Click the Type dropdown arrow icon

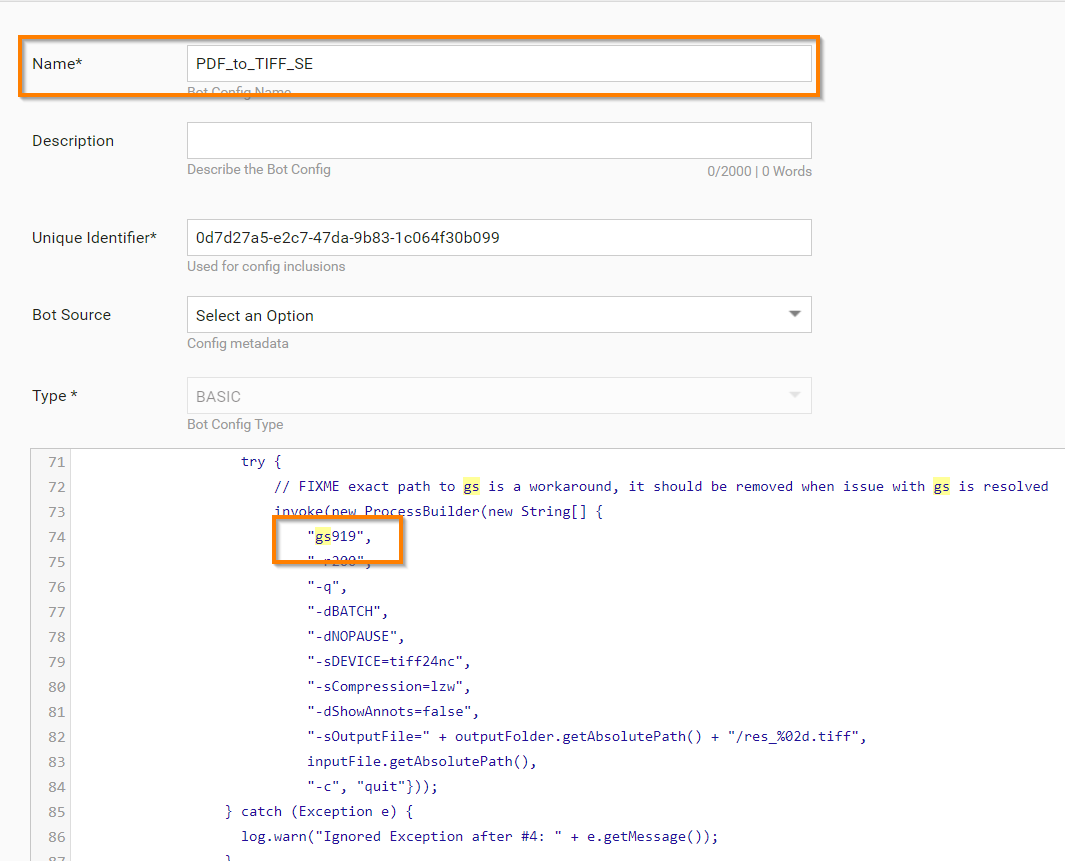click(x=794, y=395)
